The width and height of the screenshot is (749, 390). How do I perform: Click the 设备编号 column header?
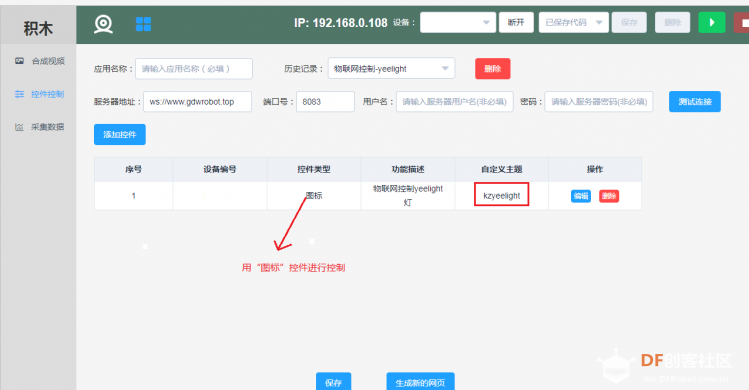pos(220,169)
